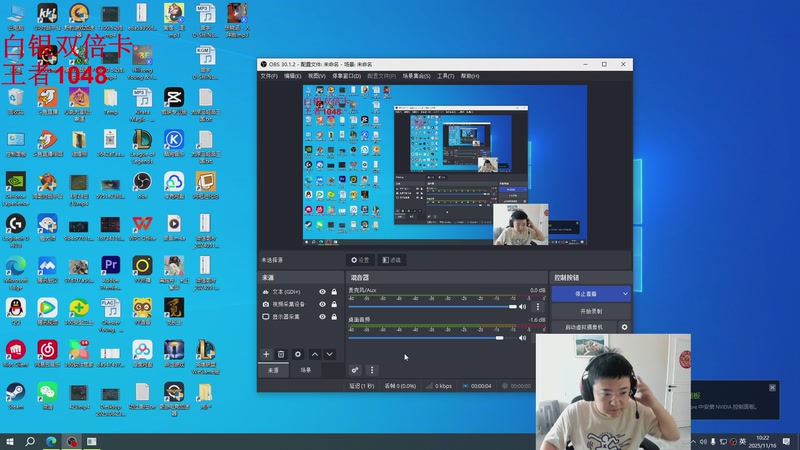Select Logitech G HUB desktop icon
The width and height of the screenshot is (800, 450).
[x=16, y=231]
